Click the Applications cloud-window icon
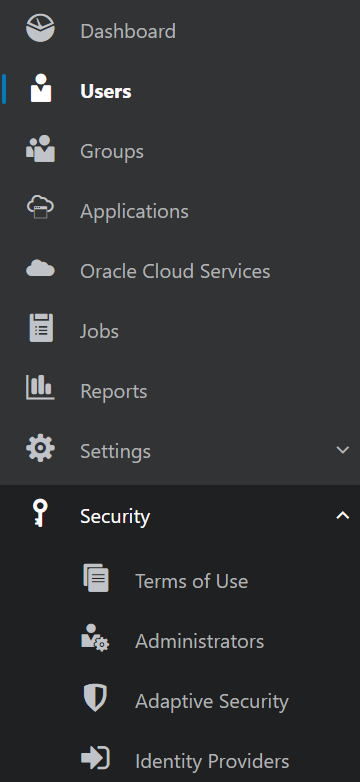This screenshot has height=782, width=360. [x=40, y=207]
